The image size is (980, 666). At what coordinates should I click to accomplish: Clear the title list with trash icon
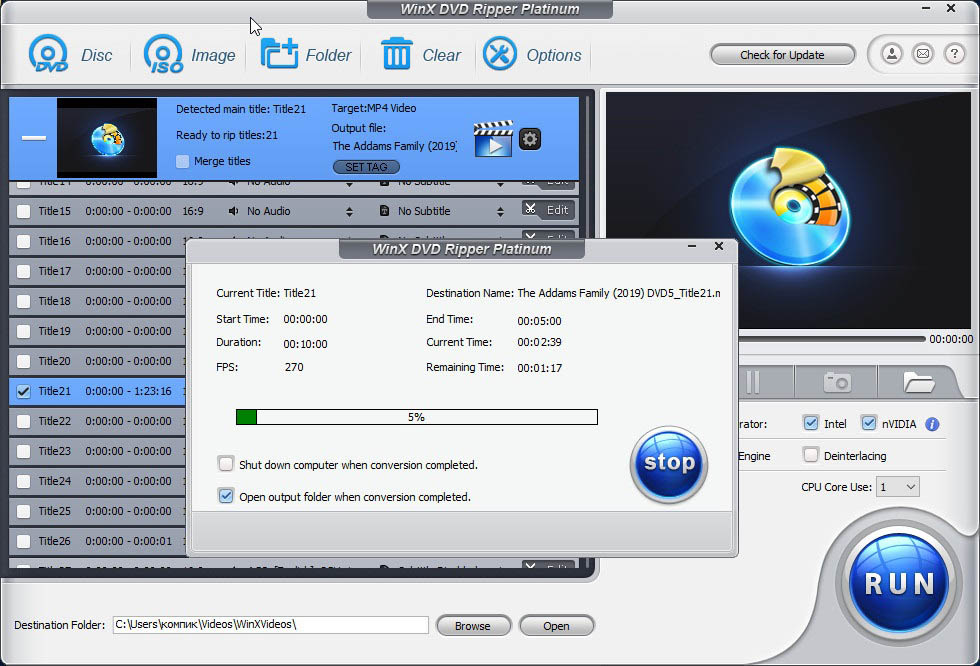point(396,54)
